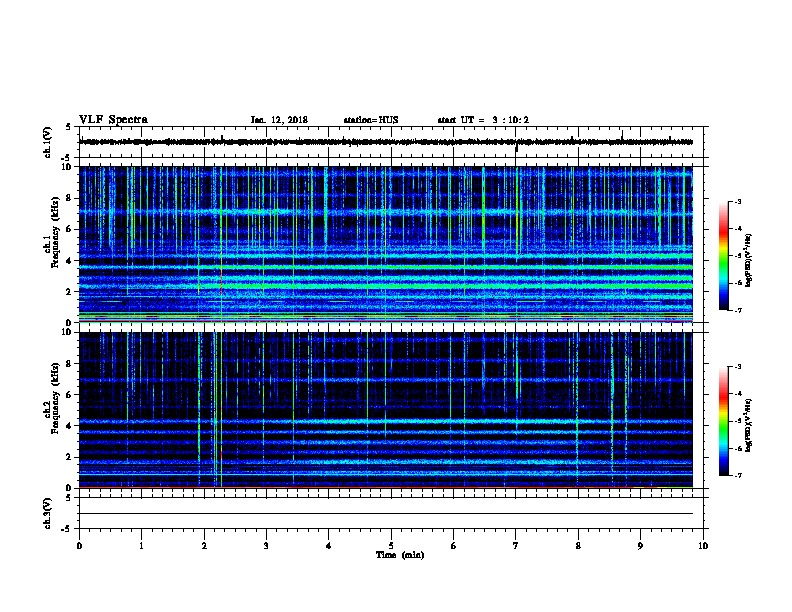
Task: Click the flat ch.3 voltage line
Action: [385, 514]
